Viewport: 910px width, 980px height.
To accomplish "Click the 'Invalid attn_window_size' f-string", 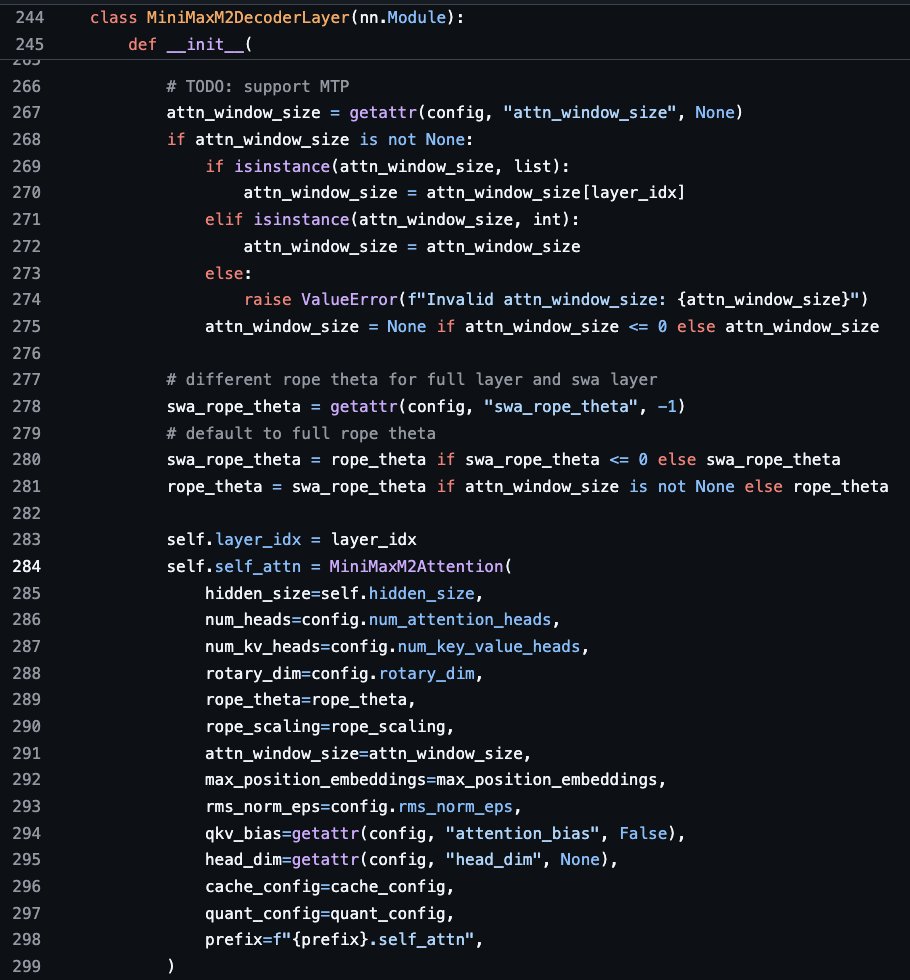I will click(632, 299).
